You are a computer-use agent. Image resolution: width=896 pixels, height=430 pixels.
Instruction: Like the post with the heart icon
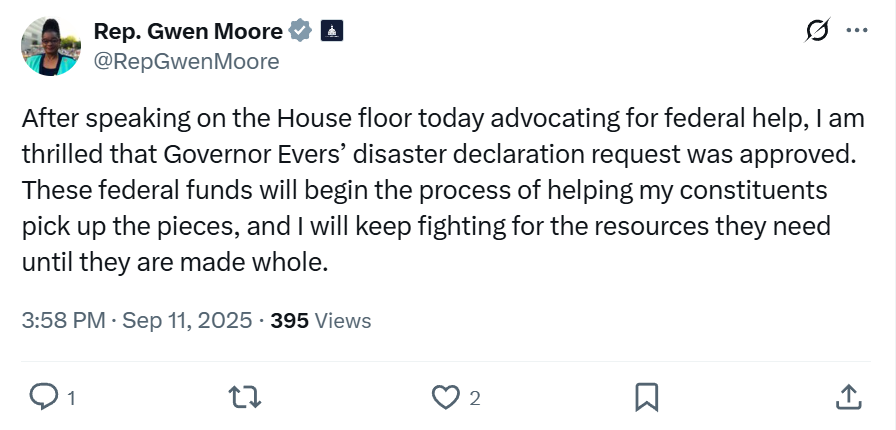pyautogui.click(x=446, y=397)
